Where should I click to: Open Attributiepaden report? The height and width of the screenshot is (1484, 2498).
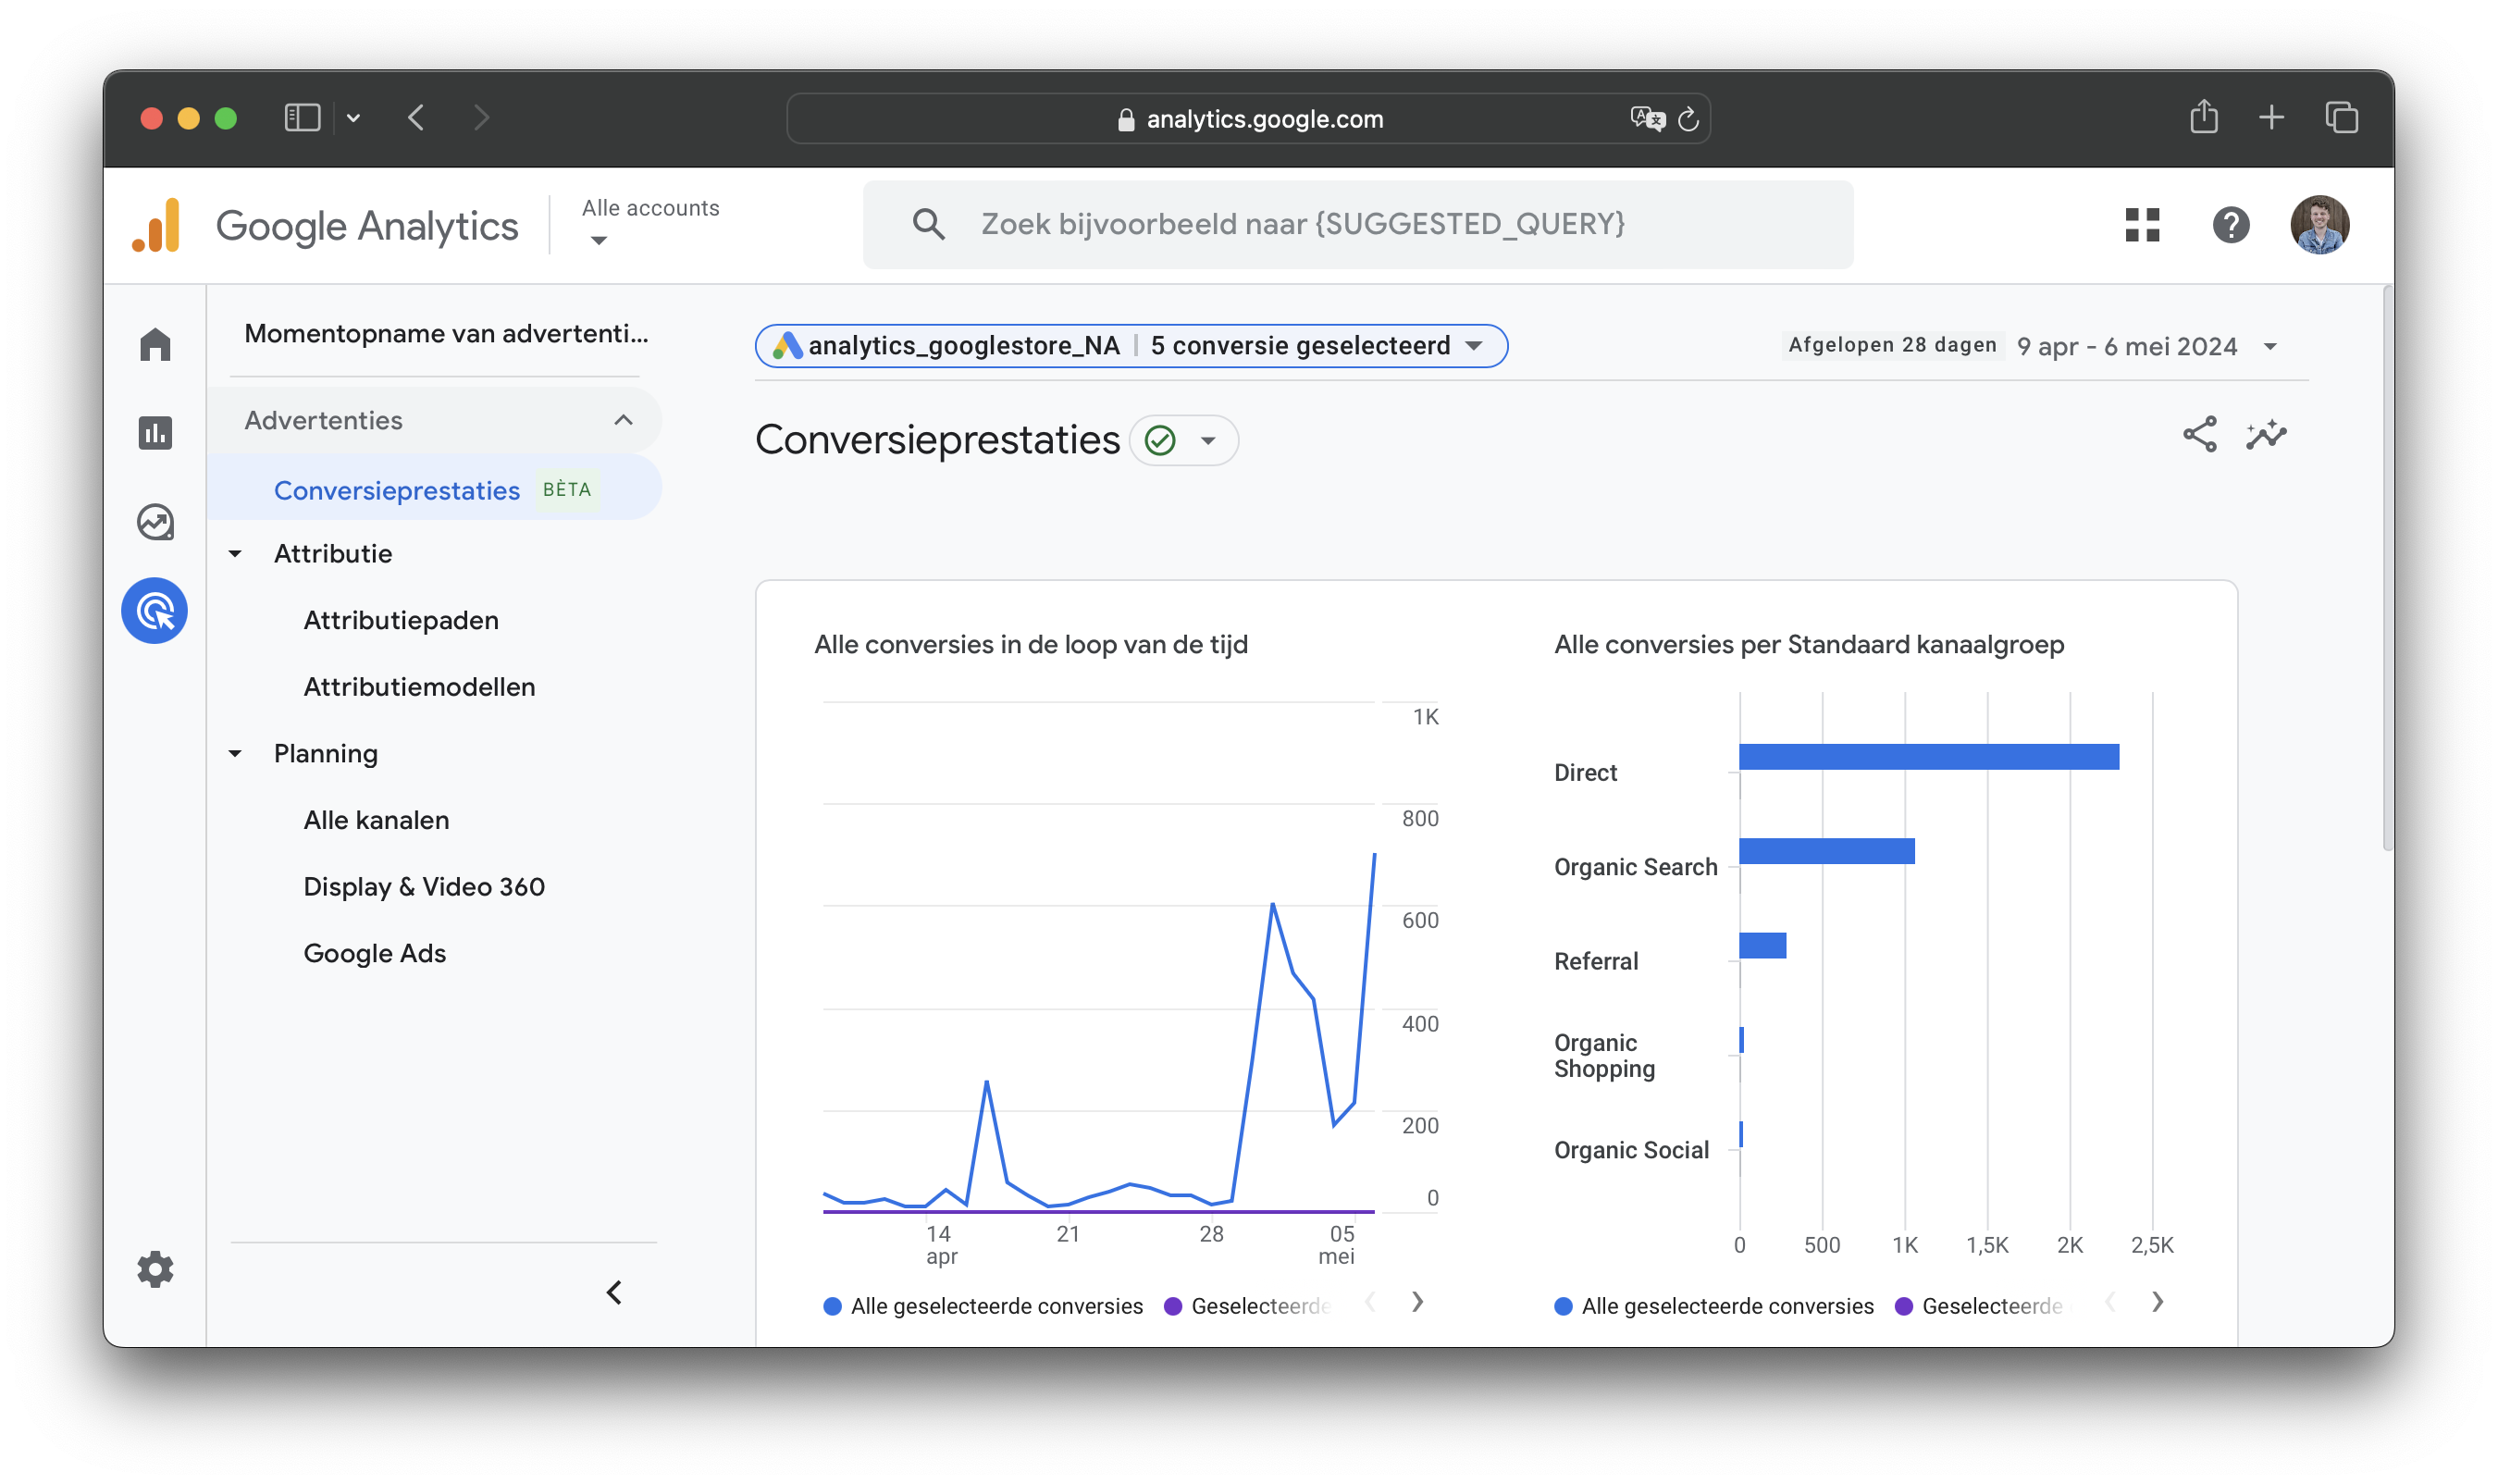[x=401, y=620]
